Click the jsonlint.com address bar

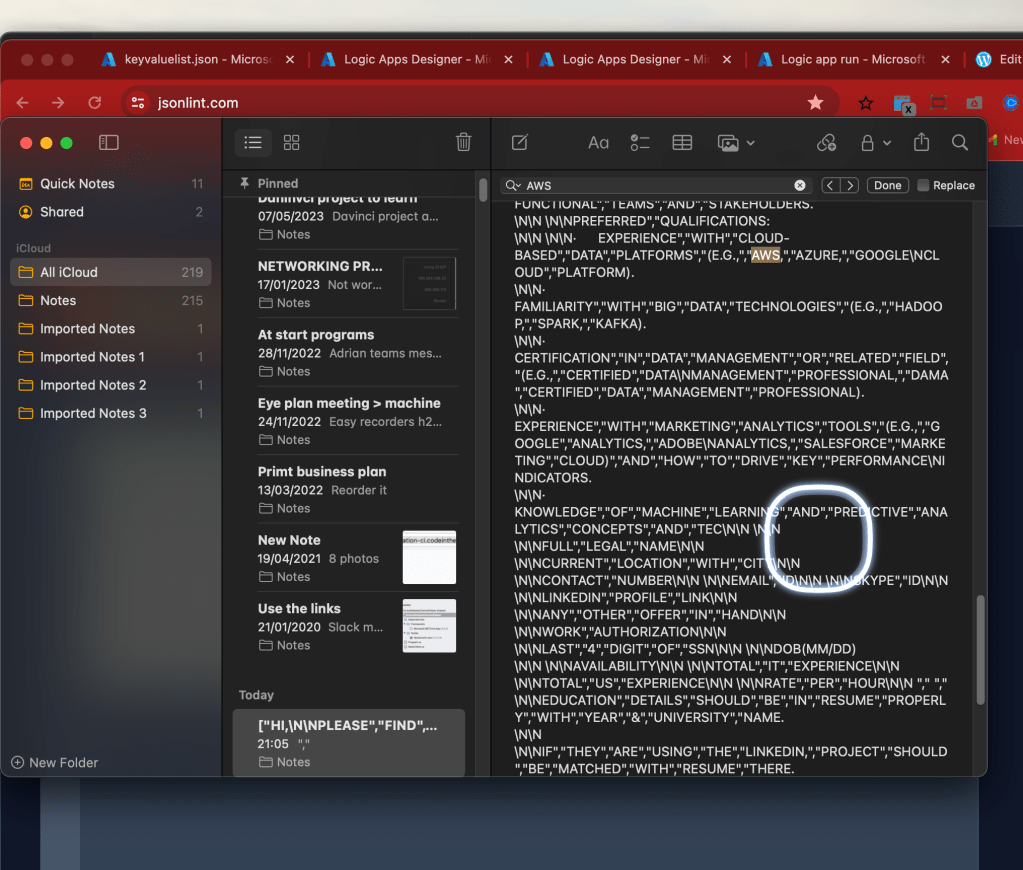click(480, 102)
